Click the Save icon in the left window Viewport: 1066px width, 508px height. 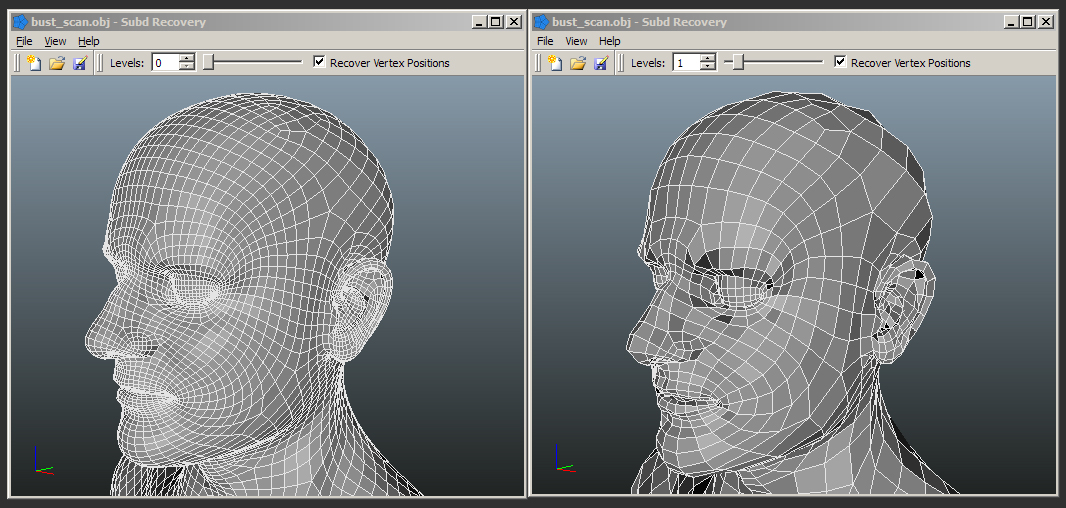point(80,63)
